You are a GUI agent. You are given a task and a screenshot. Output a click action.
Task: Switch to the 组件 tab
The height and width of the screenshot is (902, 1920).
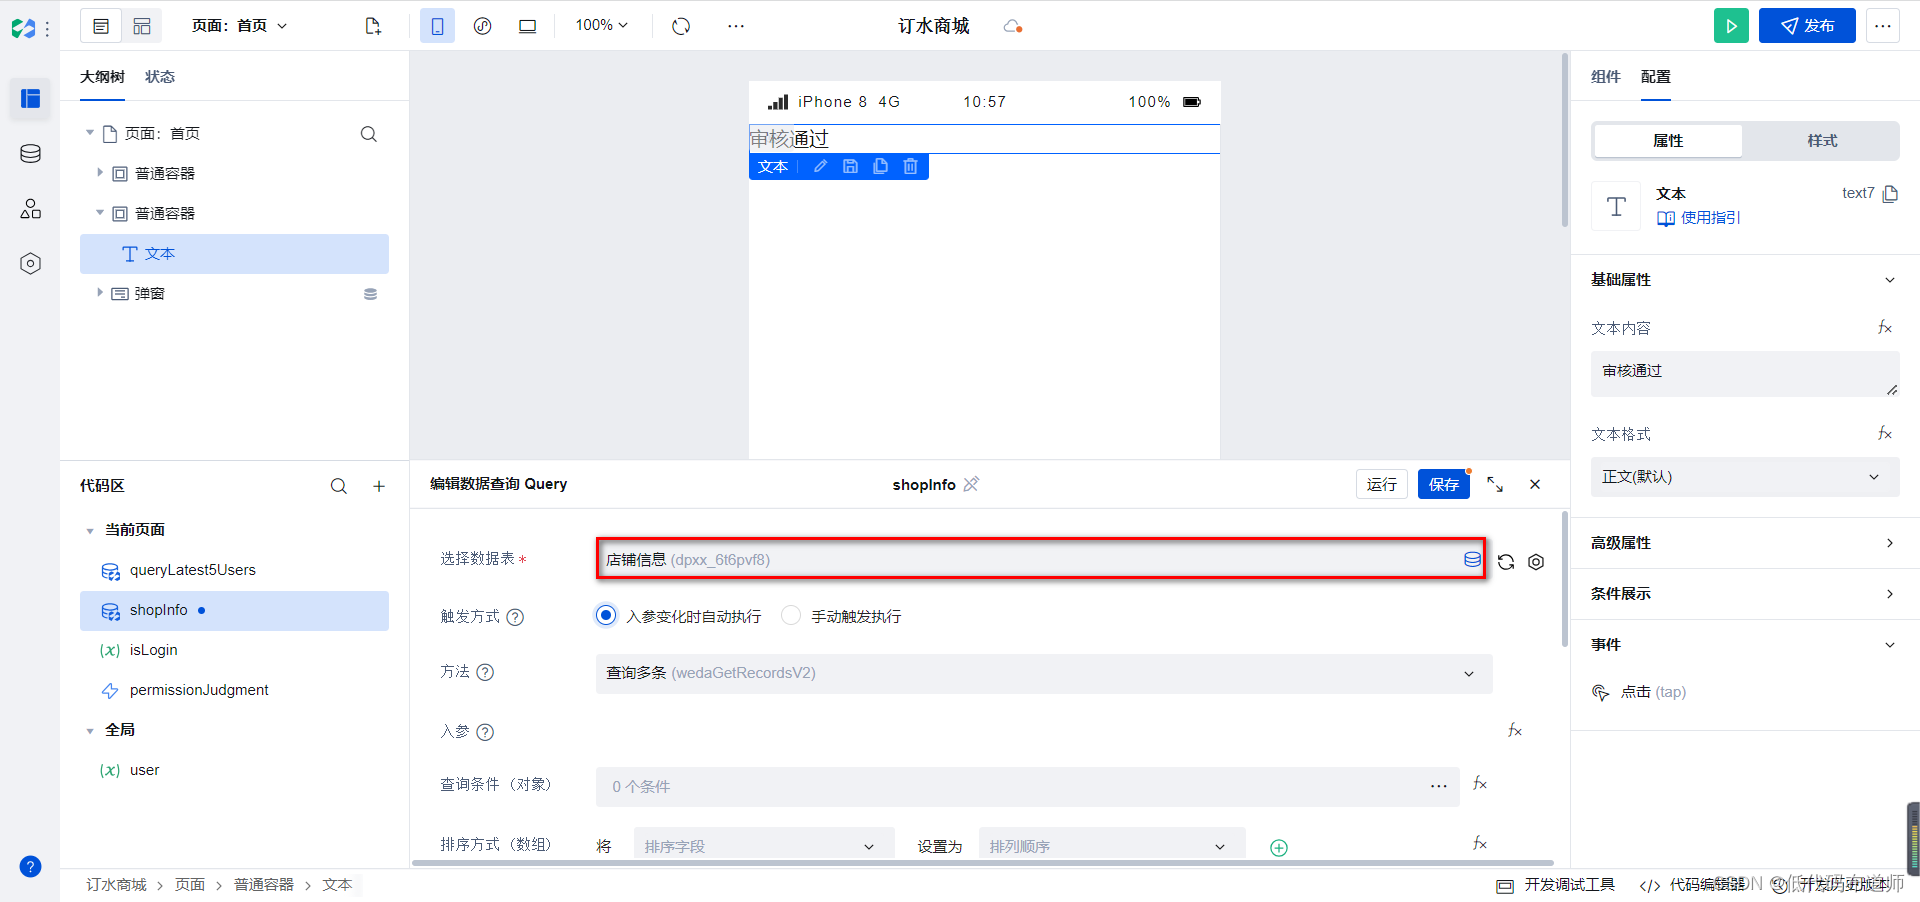1605,77
